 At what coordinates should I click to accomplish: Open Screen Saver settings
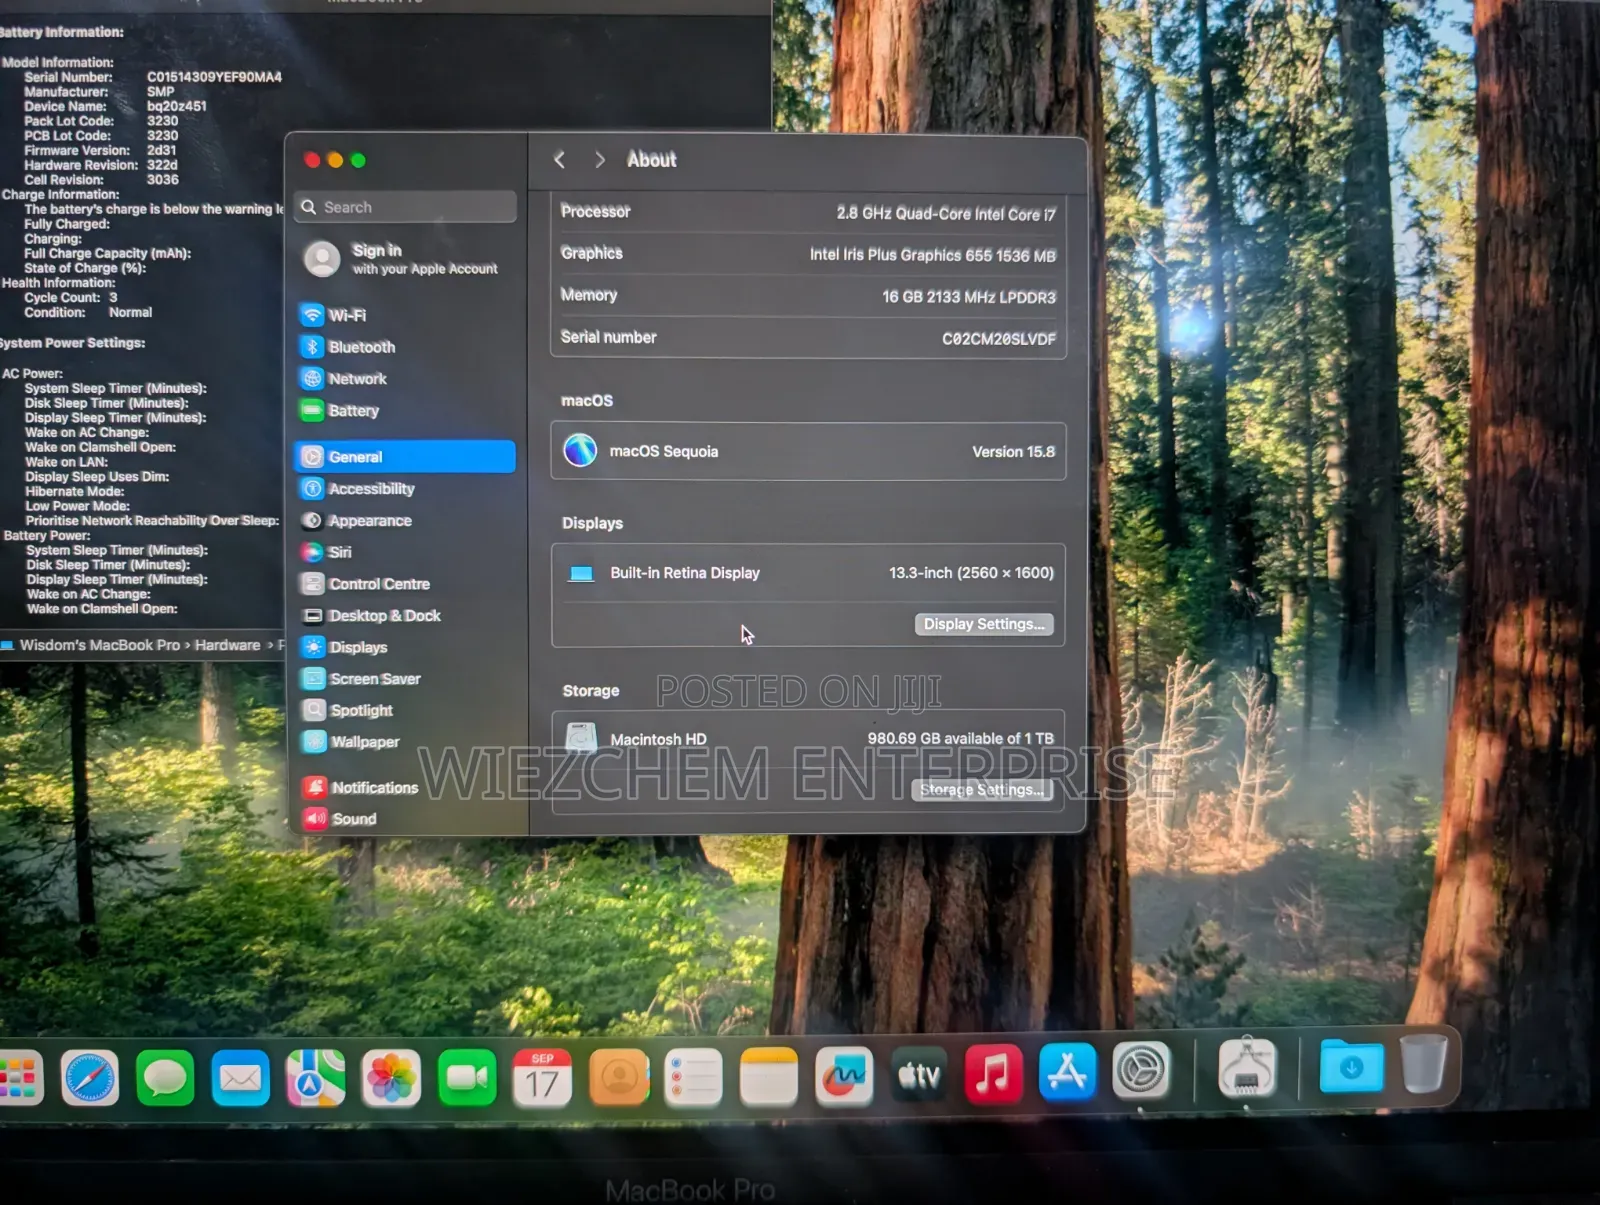click(x=405, y=679)
